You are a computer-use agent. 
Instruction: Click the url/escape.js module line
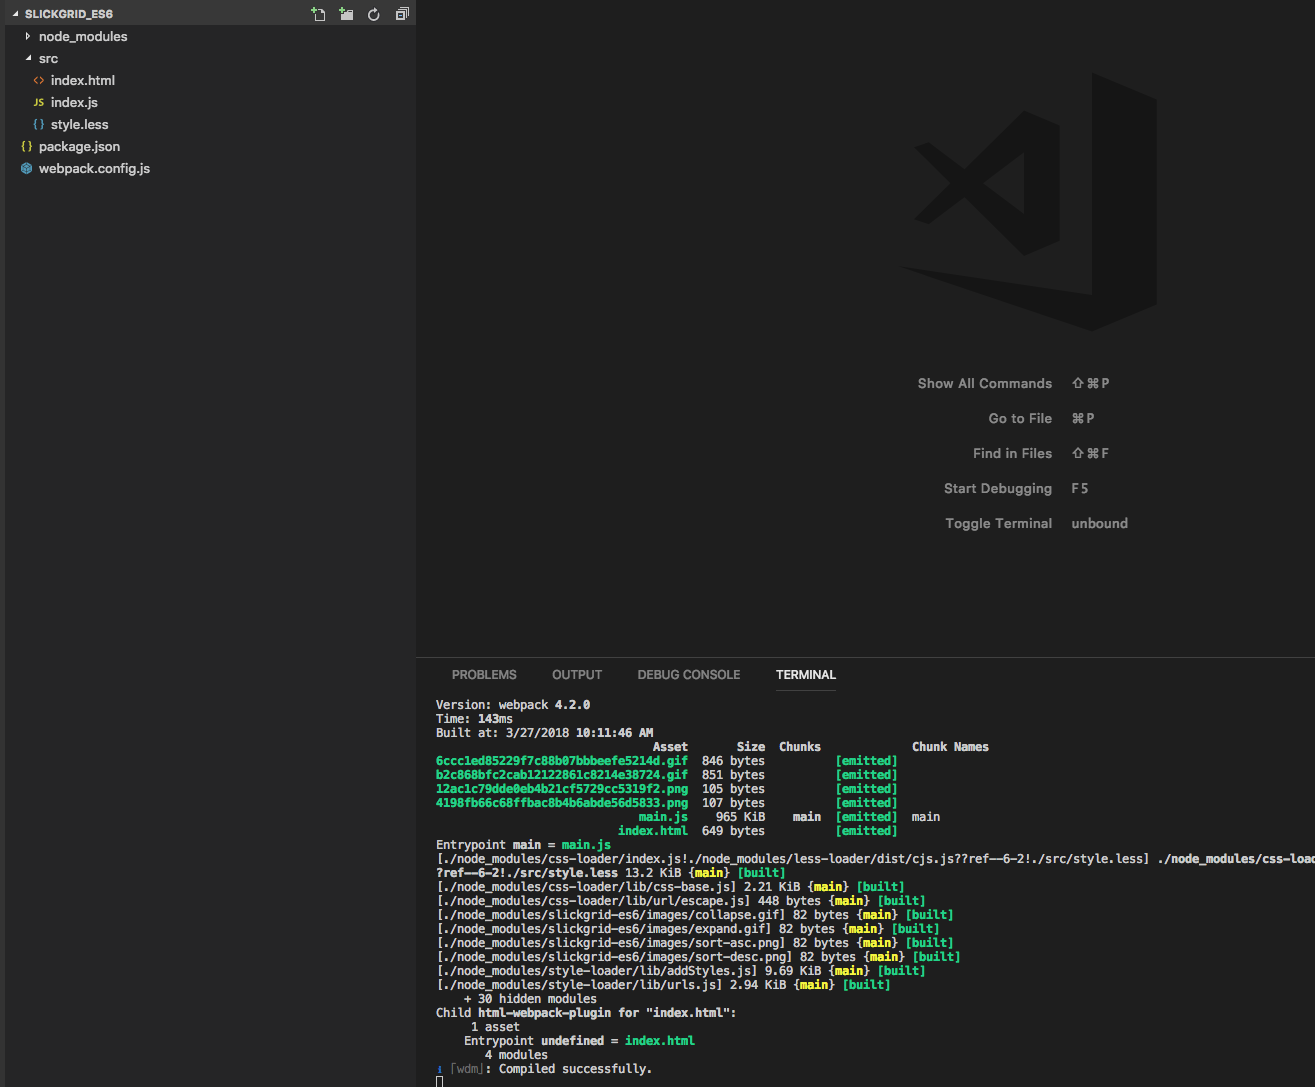pos(680,901)
